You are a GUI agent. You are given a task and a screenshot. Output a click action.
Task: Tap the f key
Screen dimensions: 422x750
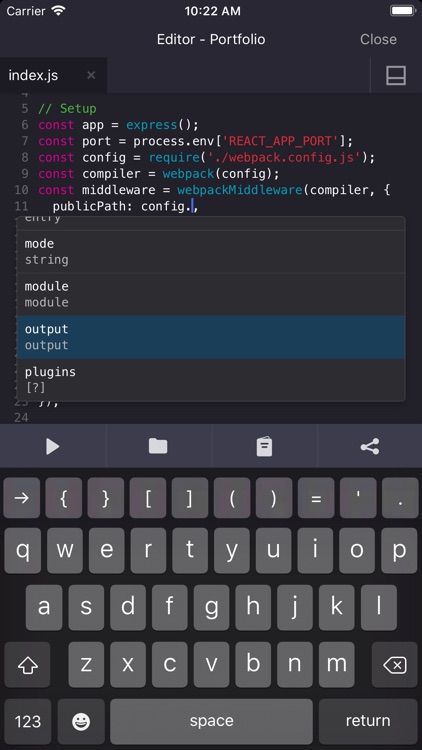pyautogui.click(x=170, y=607)
